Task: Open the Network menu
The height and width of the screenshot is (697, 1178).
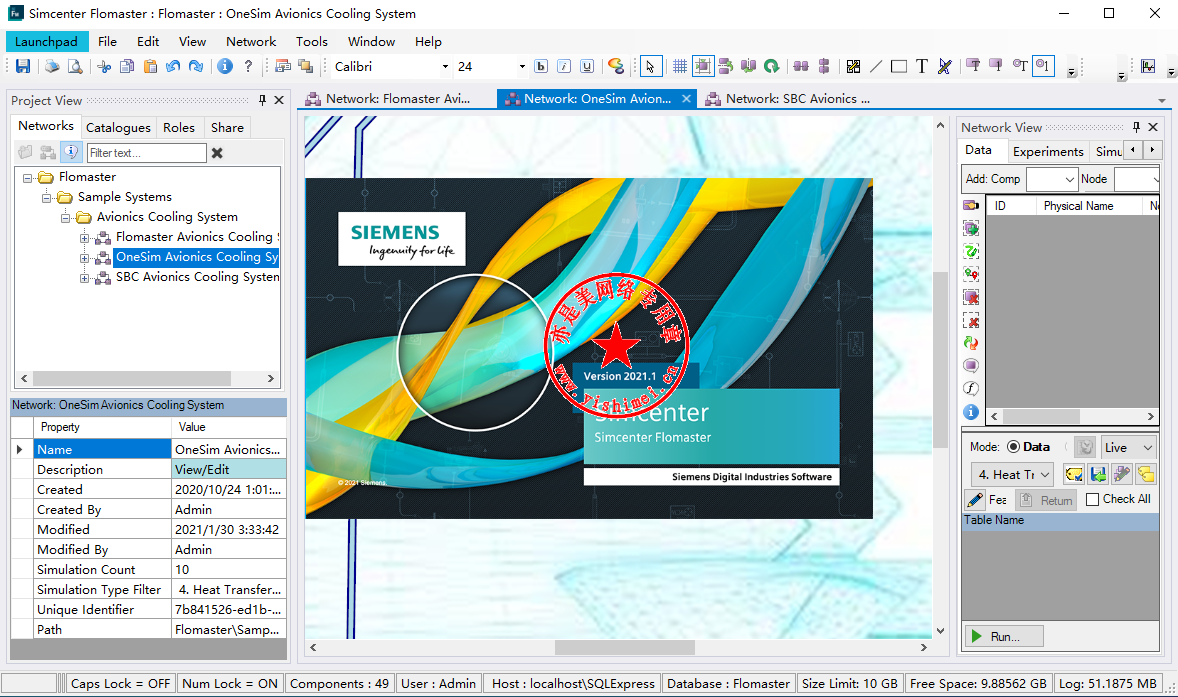Action: (x=251, y=42)
